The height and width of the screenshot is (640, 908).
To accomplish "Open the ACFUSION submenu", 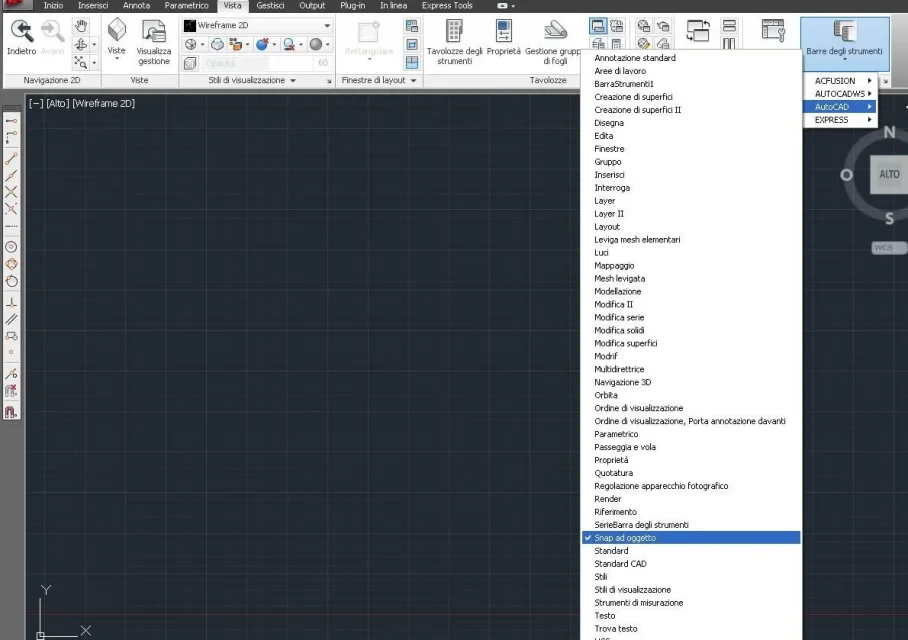I will click(x=840, y=81).
